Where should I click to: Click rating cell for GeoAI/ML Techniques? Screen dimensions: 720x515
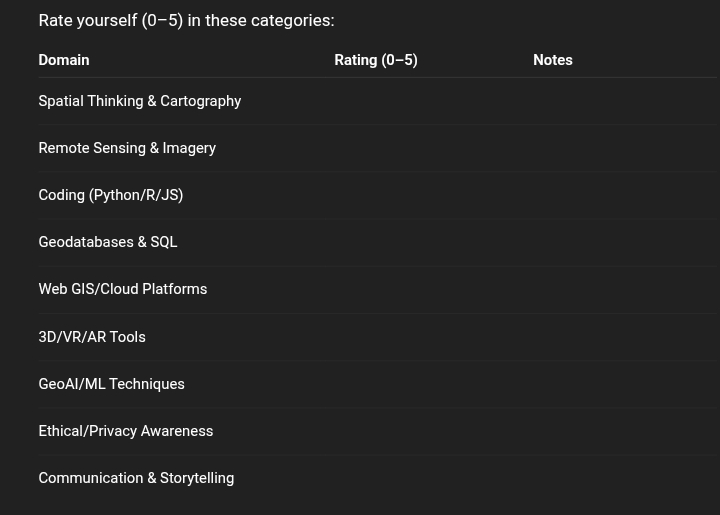(x=425, y=384)
